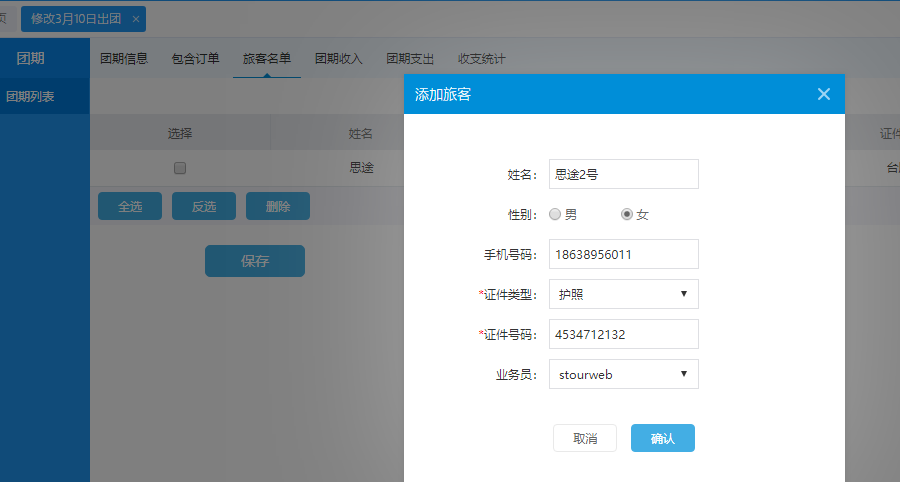
Task: Click the 全选 button
Action: click(x=130, y=206)
